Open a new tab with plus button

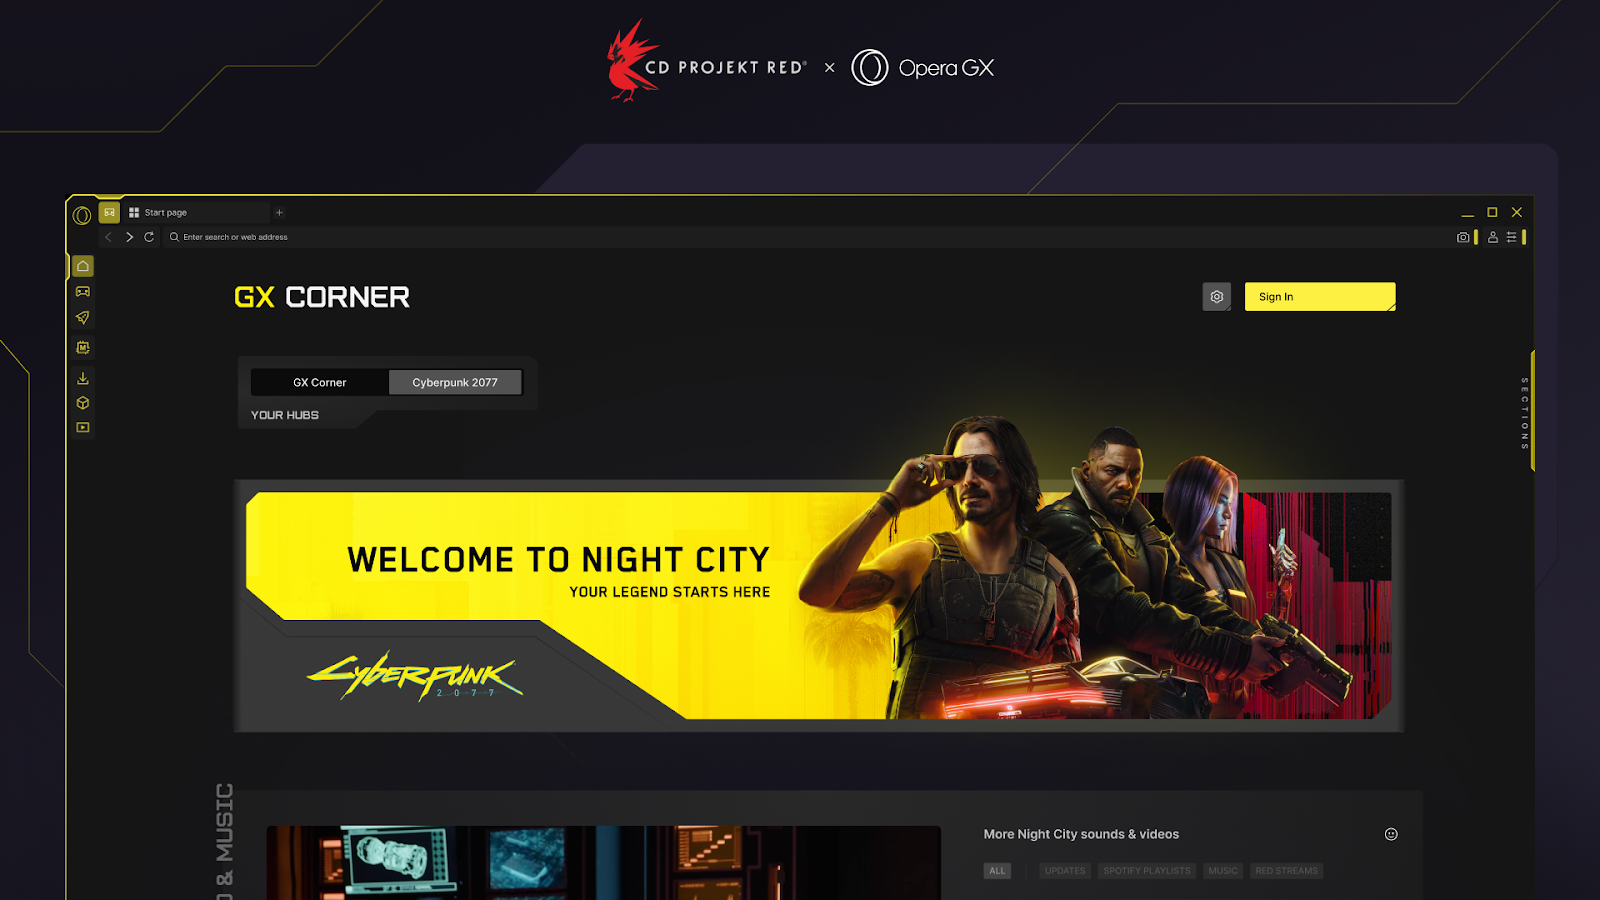[x=280, y=213]
